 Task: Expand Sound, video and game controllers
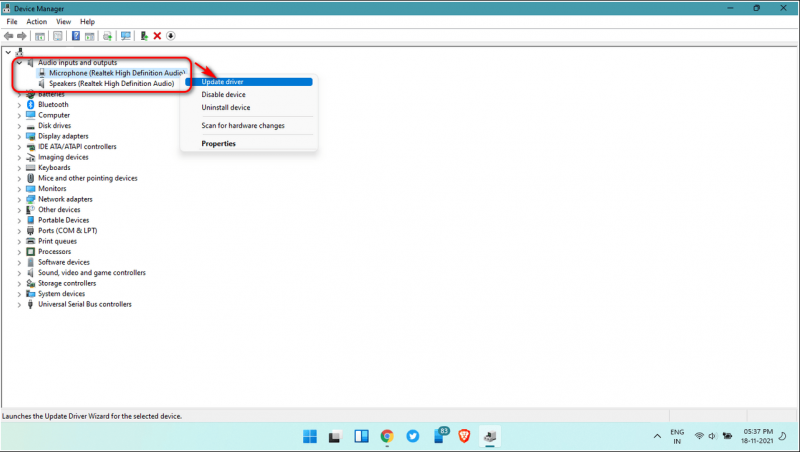(x=19, y=273)
